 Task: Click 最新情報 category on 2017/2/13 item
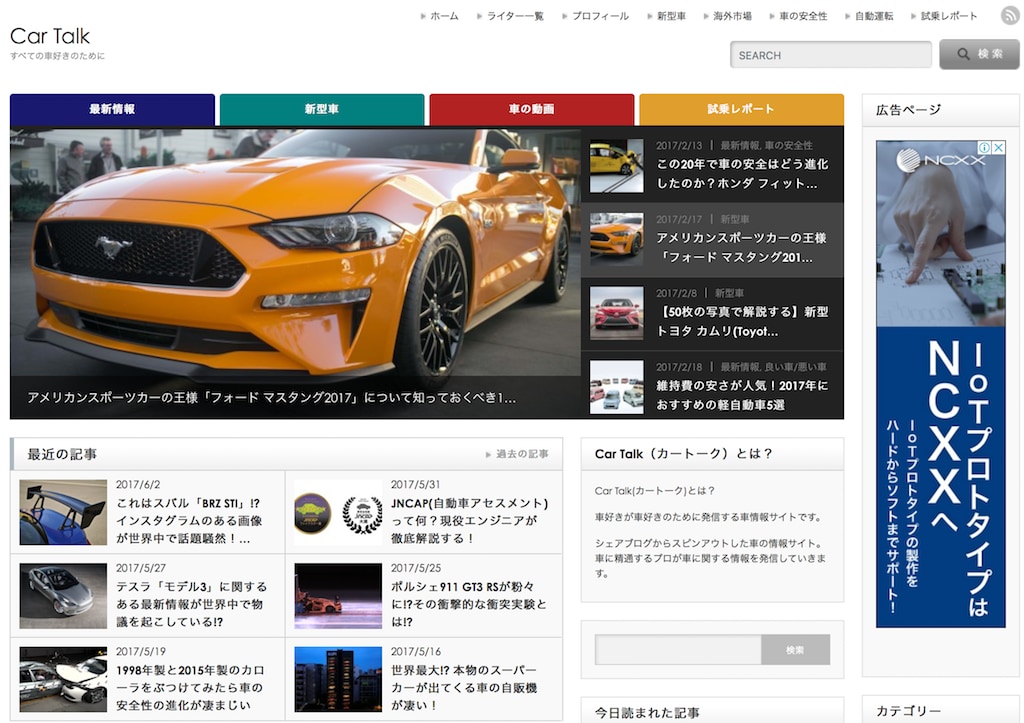pyautogui.click(x=739, y=146)
